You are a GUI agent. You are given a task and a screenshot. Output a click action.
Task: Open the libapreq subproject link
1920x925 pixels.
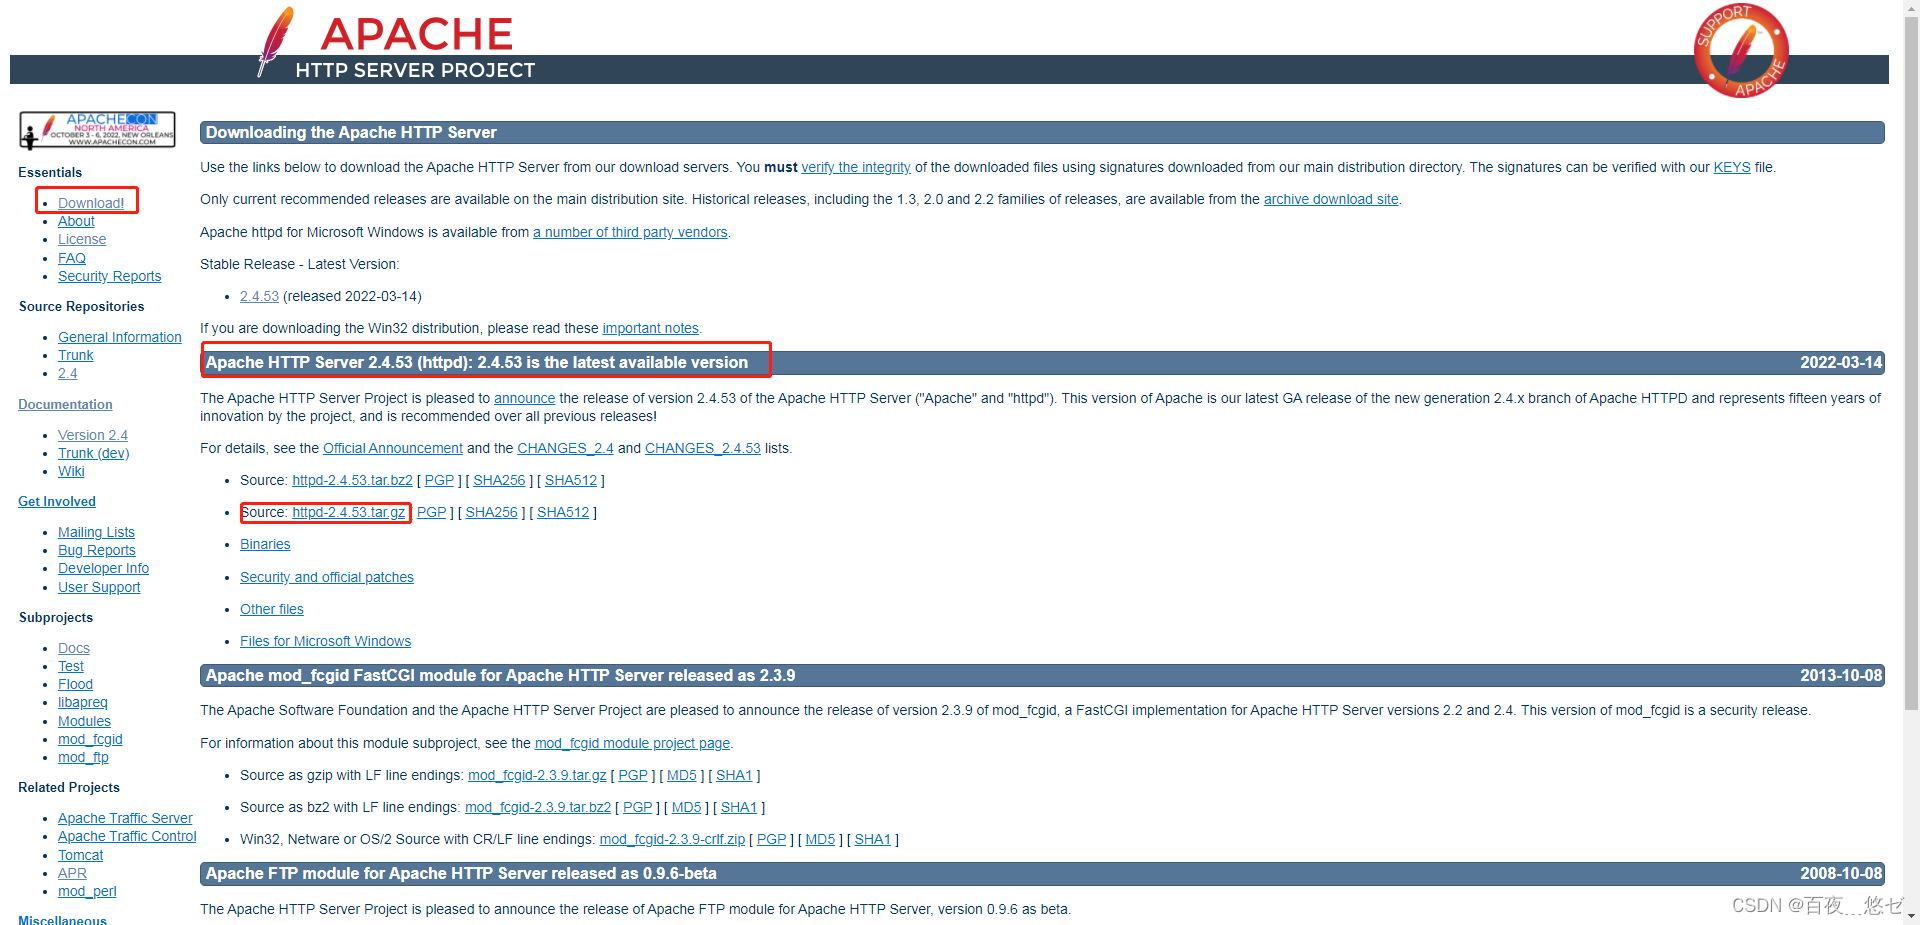[x=83, y=702]
